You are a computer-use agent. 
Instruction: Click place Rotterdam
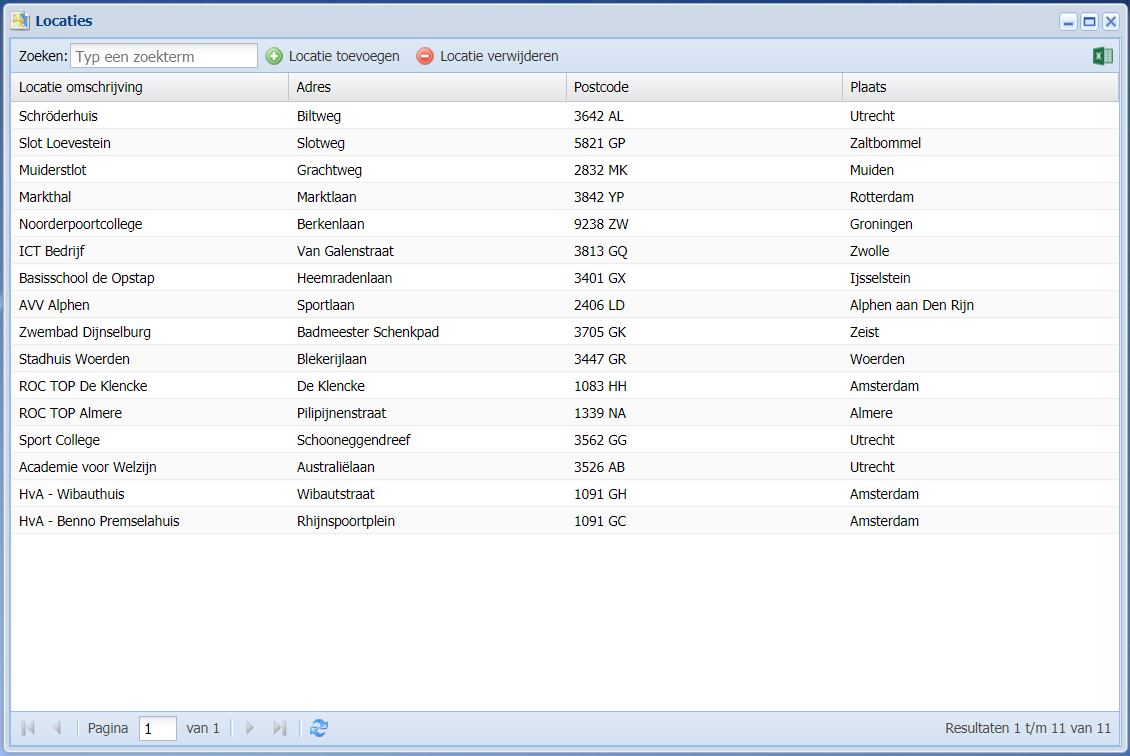[882, 197]
